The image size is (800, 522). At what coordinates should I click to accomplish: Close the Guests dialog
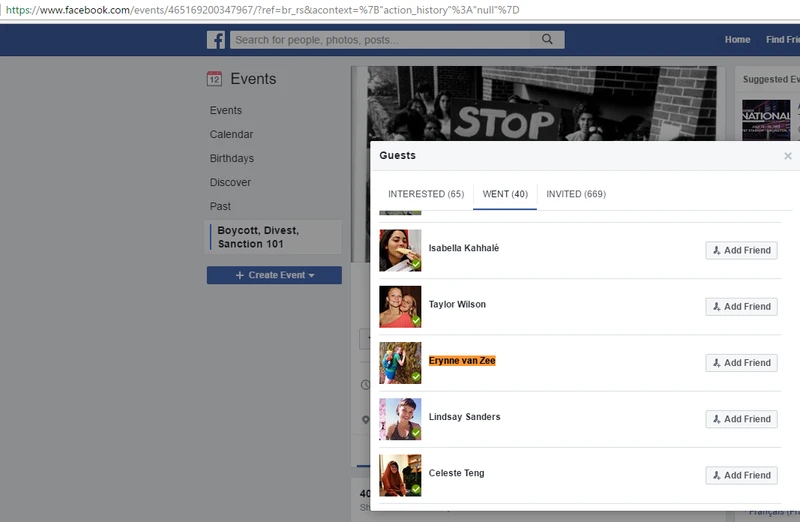788,156
